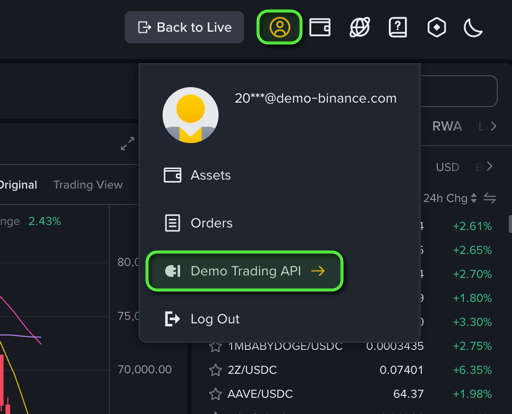Select the 2Z/USDC pair row
Image resolution: width=512 pixels, height=414 pixels.
[350, 370]
